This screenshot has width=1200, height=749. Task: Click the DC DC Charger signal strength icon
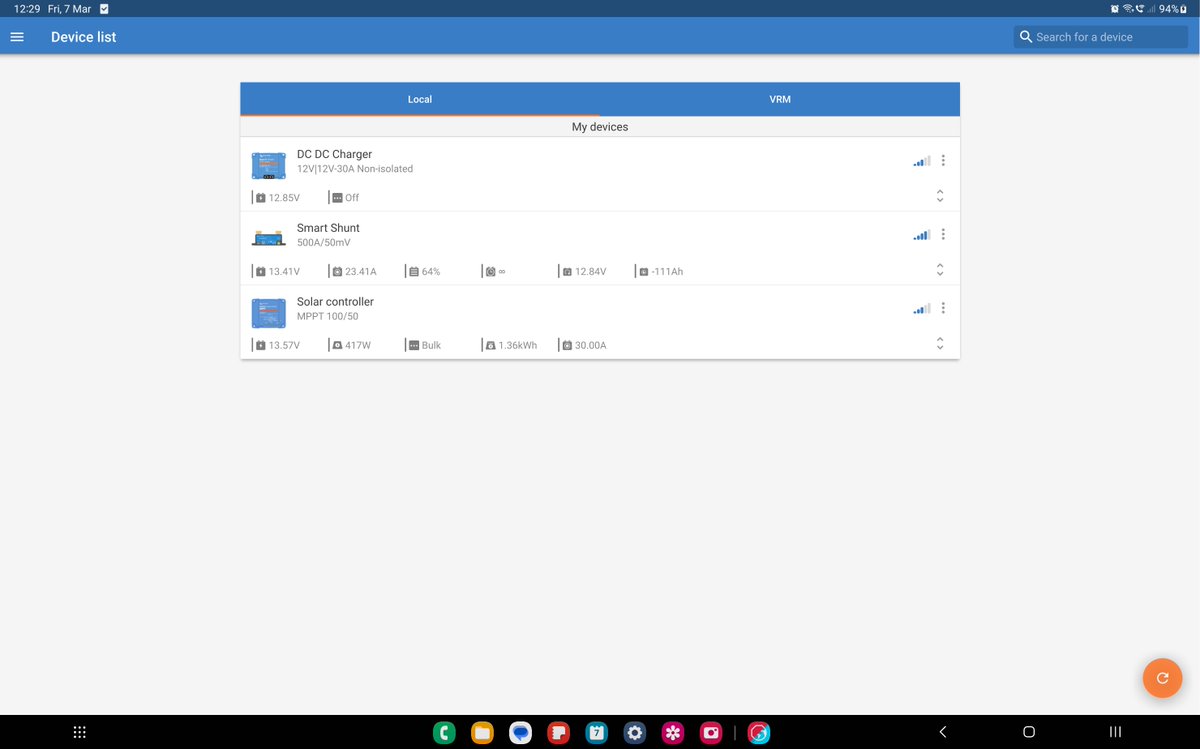pos(922,161)
